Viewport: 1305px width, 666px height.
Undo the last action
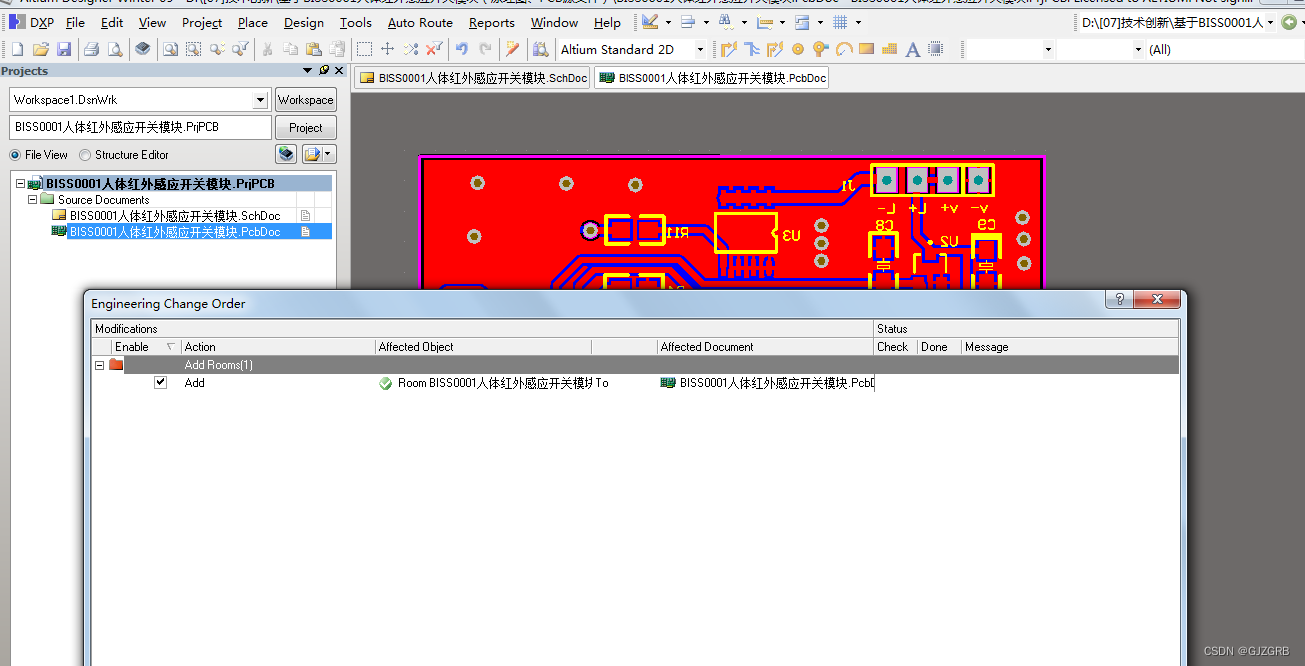pyautogui.click(x=461, y=49)
